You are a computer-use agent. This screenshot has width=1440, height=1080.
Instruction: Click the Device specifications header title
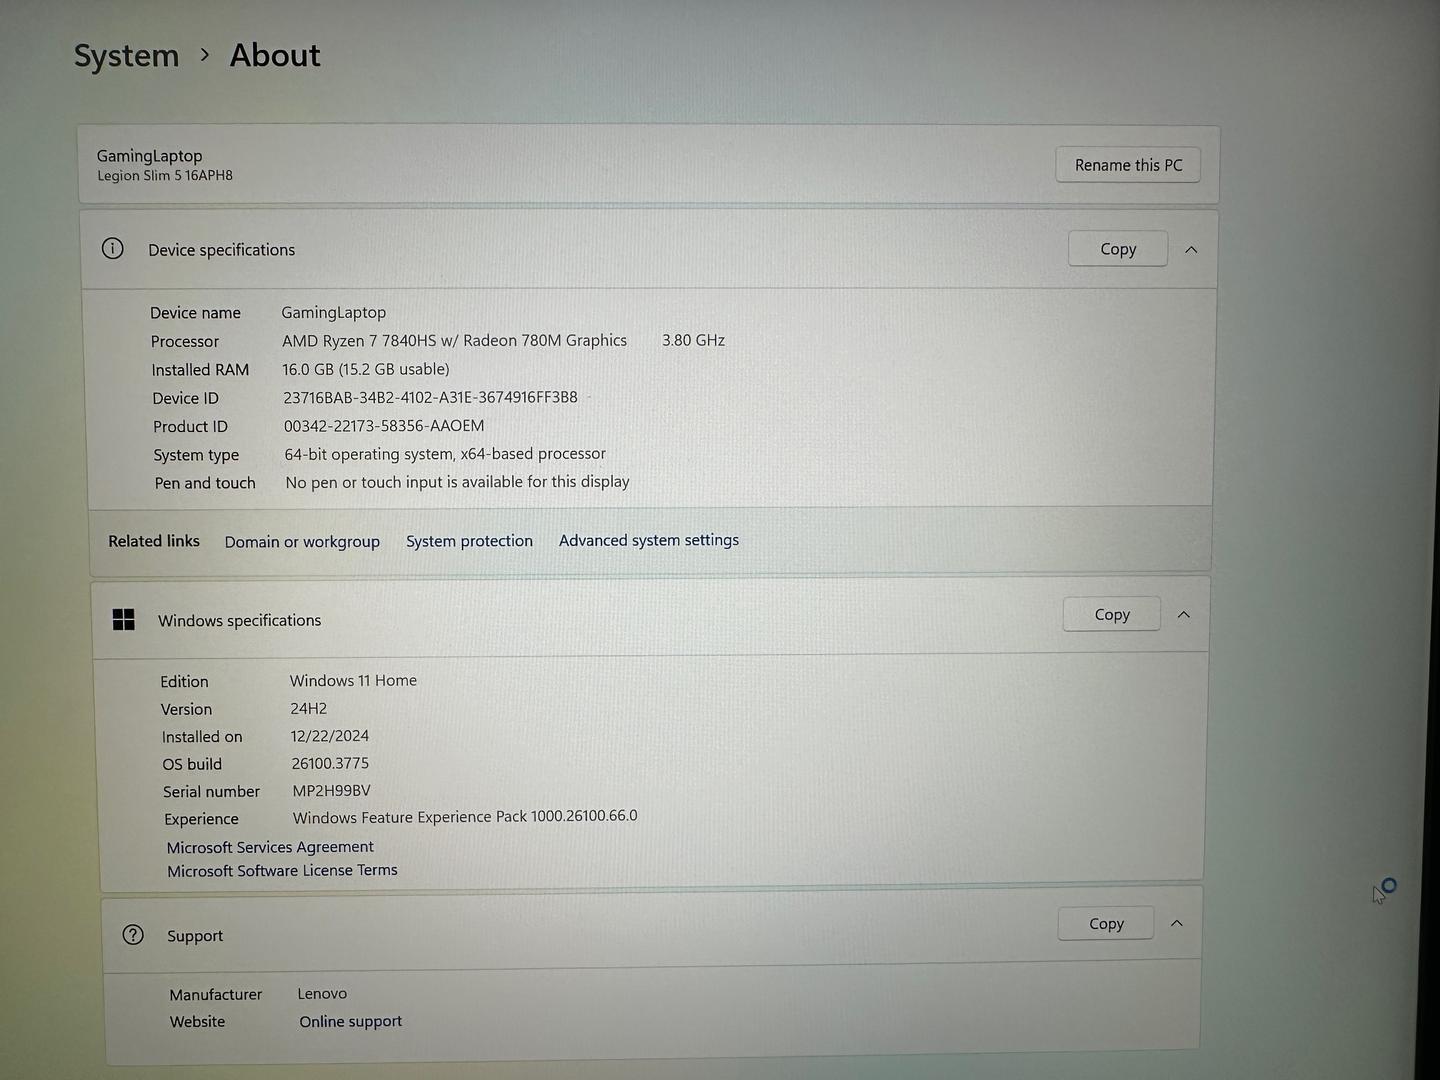click(x=222, y=250)
